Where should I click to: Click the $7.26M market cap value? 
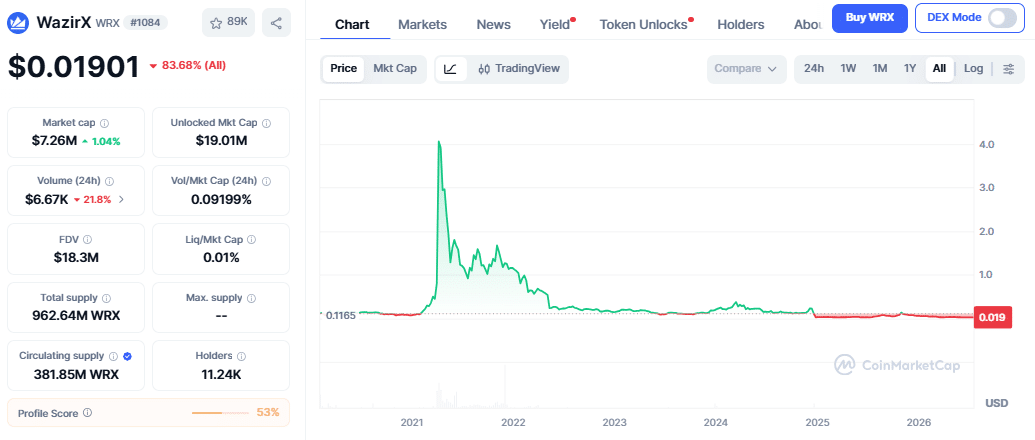coord(55,141)
